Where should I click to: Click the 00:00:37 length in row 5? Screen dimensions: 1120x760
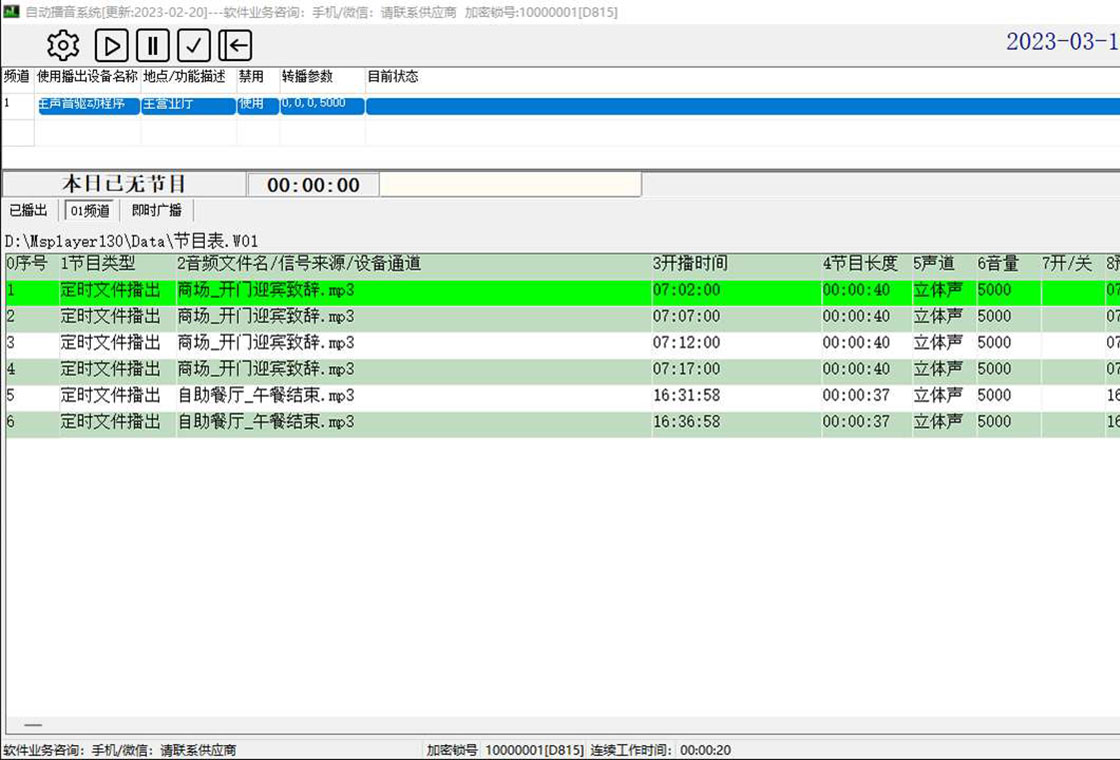tap(856, 396)
